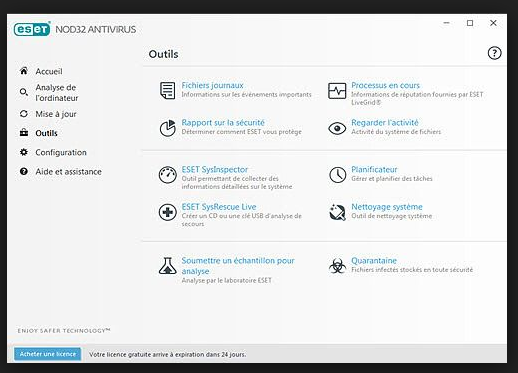Click 'Déterminer comment ESET vous protège' text

coord(241,132)
